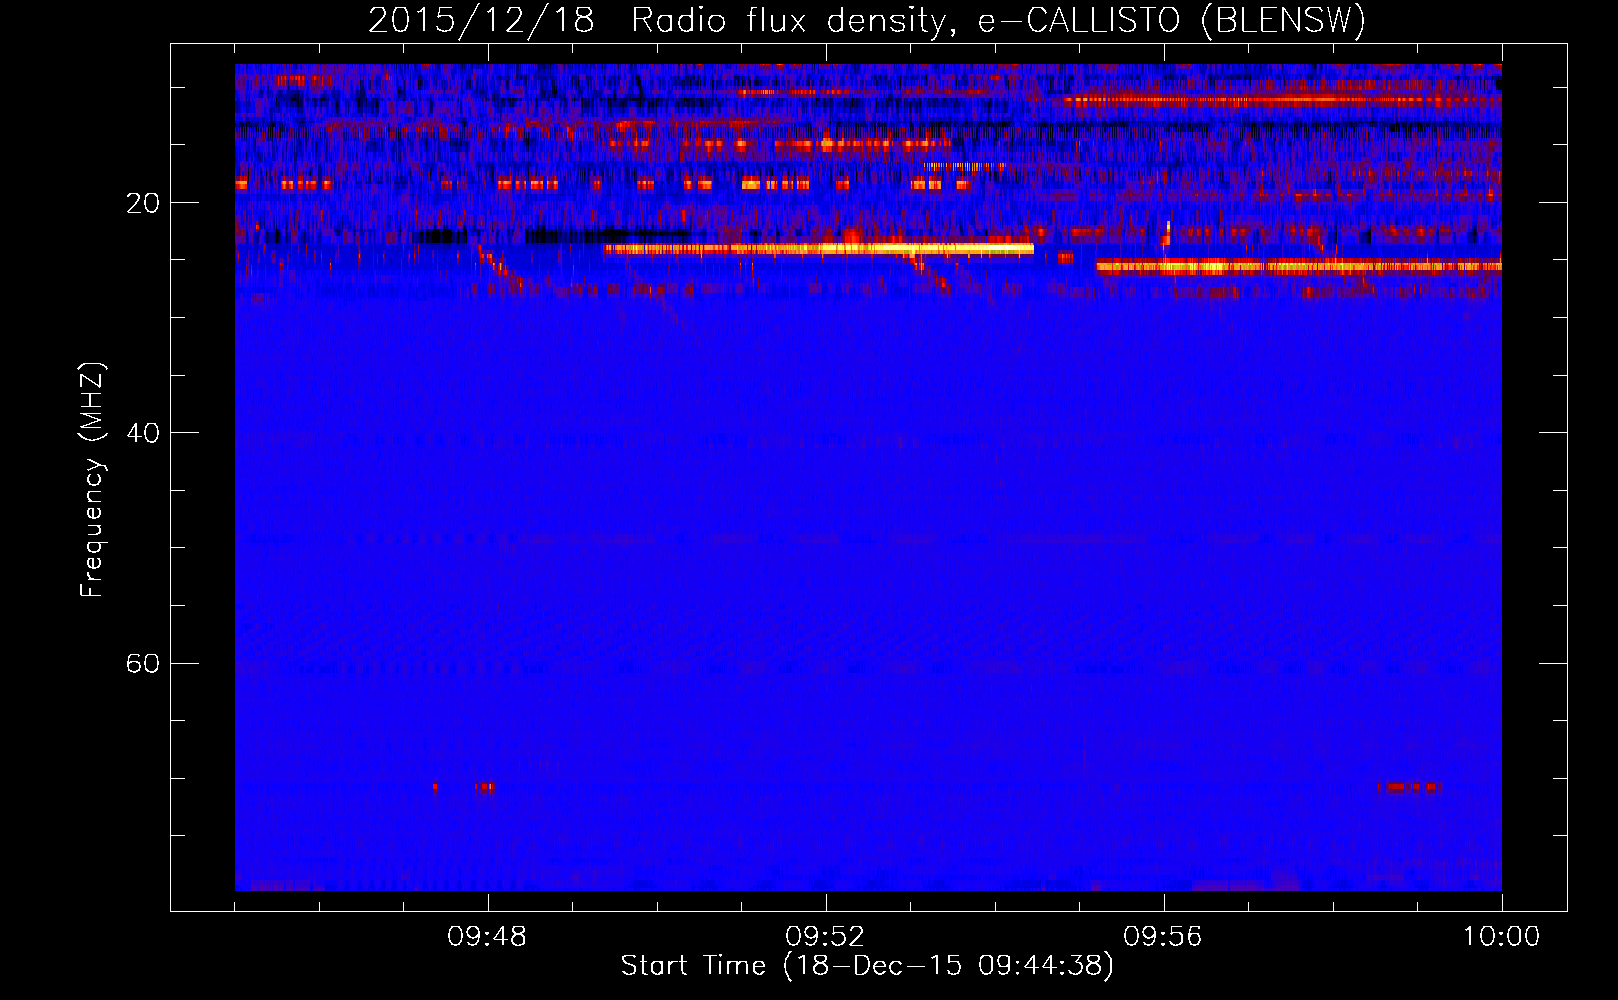Click the 09:48 time tick label

point(487,937)
